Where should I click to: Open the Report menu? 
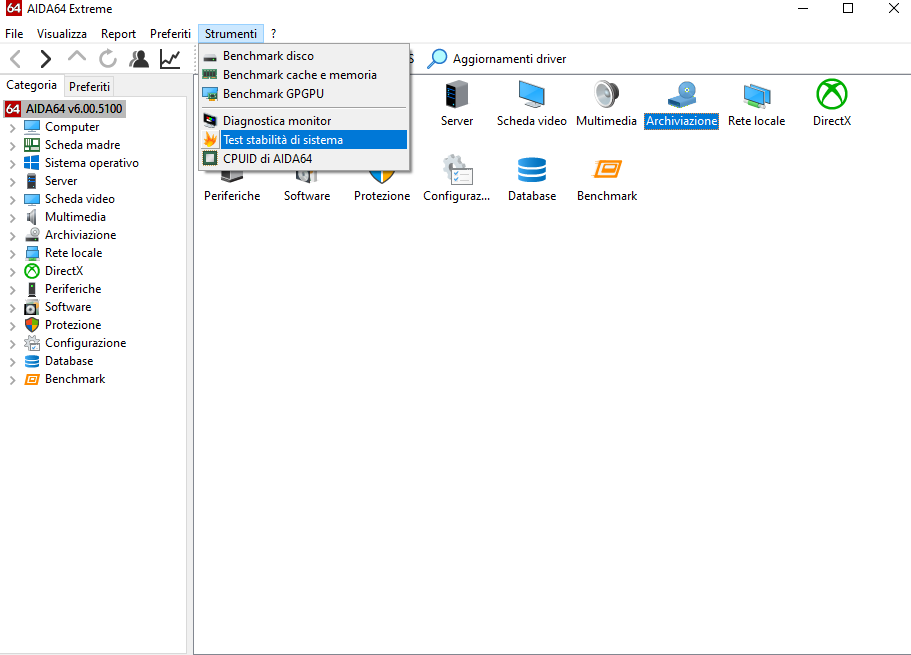(118, 34)
